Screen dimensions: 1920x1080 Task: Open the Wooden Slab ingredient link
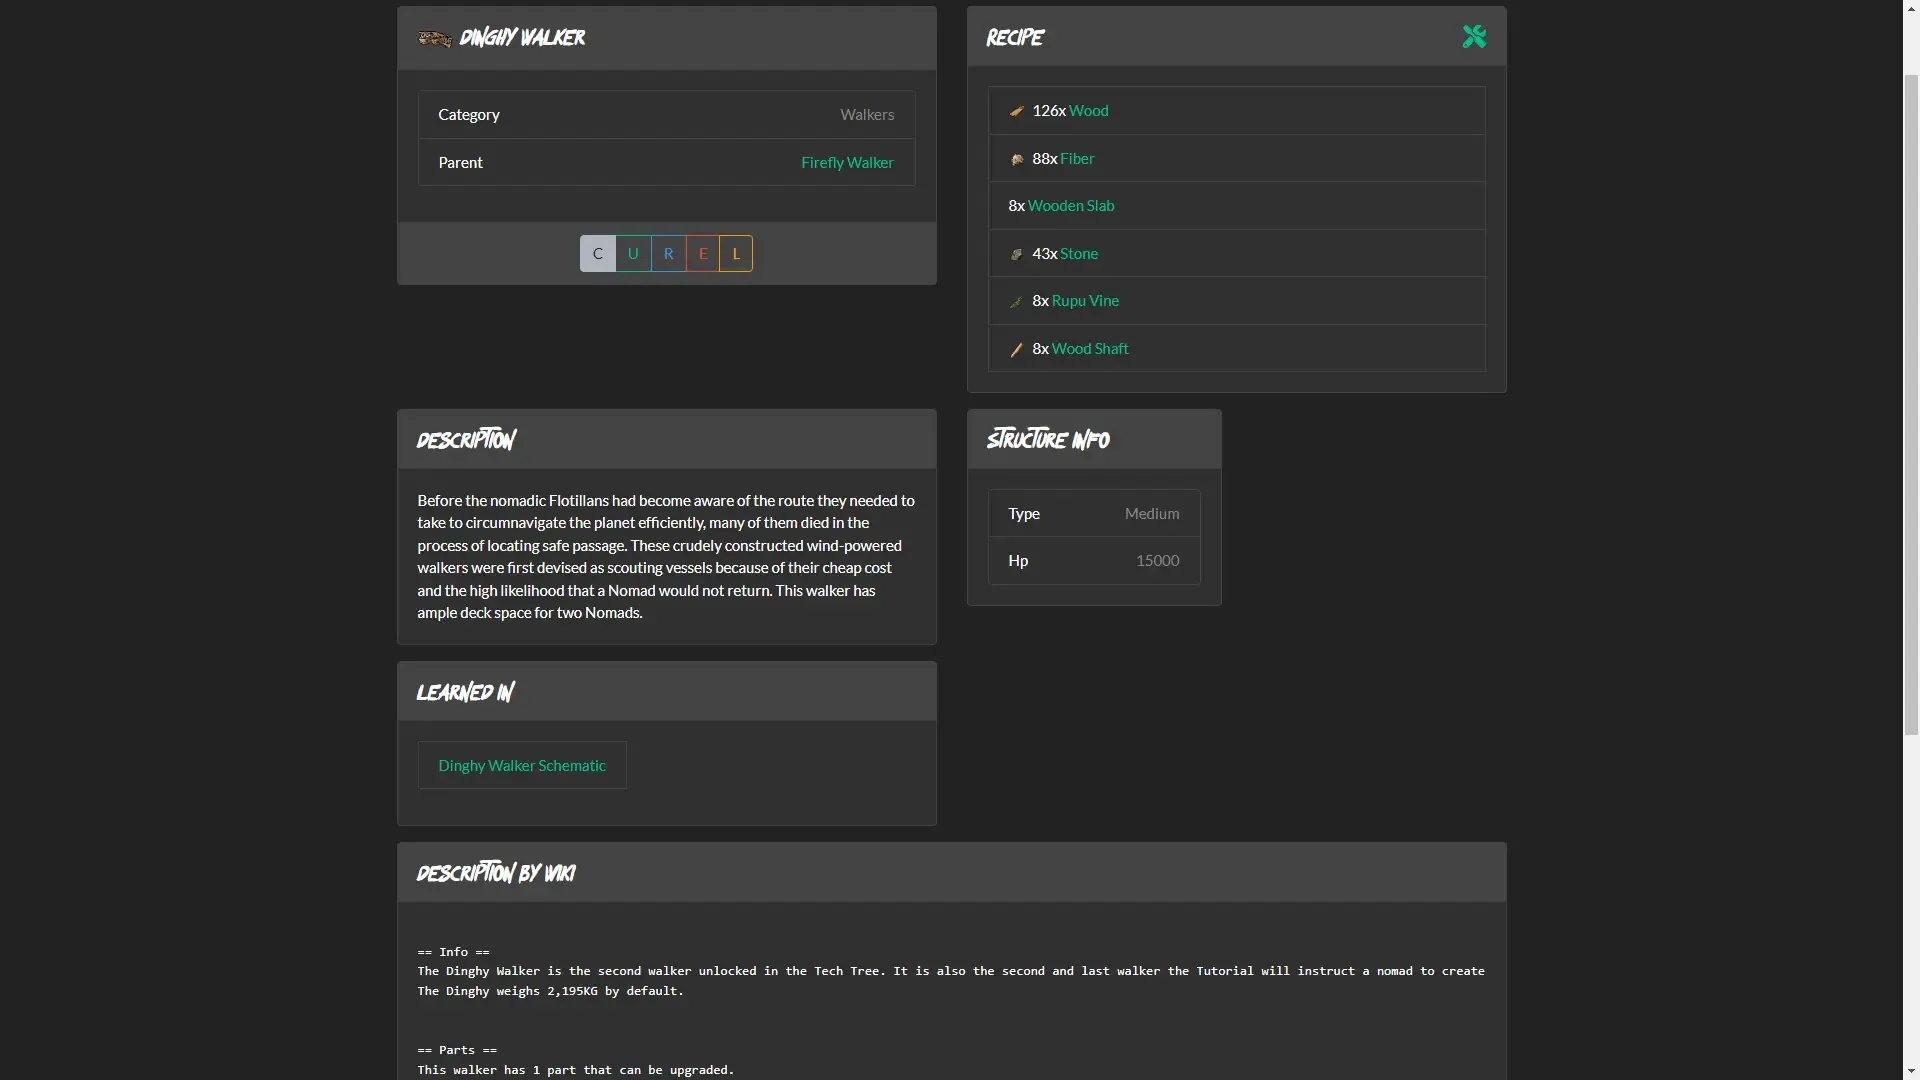click(x=1071, y=205)
